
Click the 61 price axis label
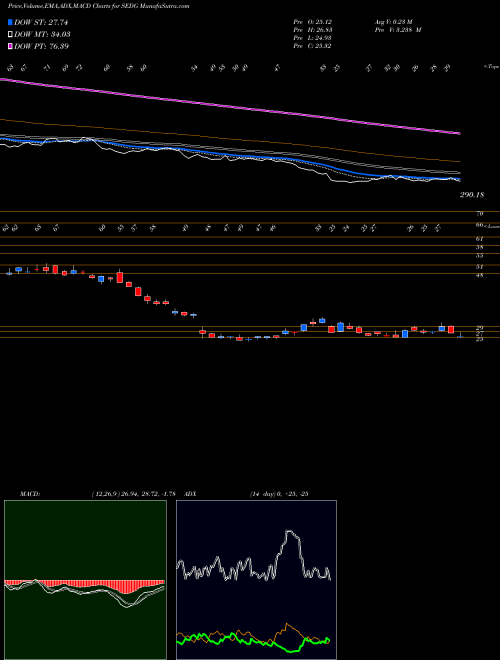click(x=480, y=239)
